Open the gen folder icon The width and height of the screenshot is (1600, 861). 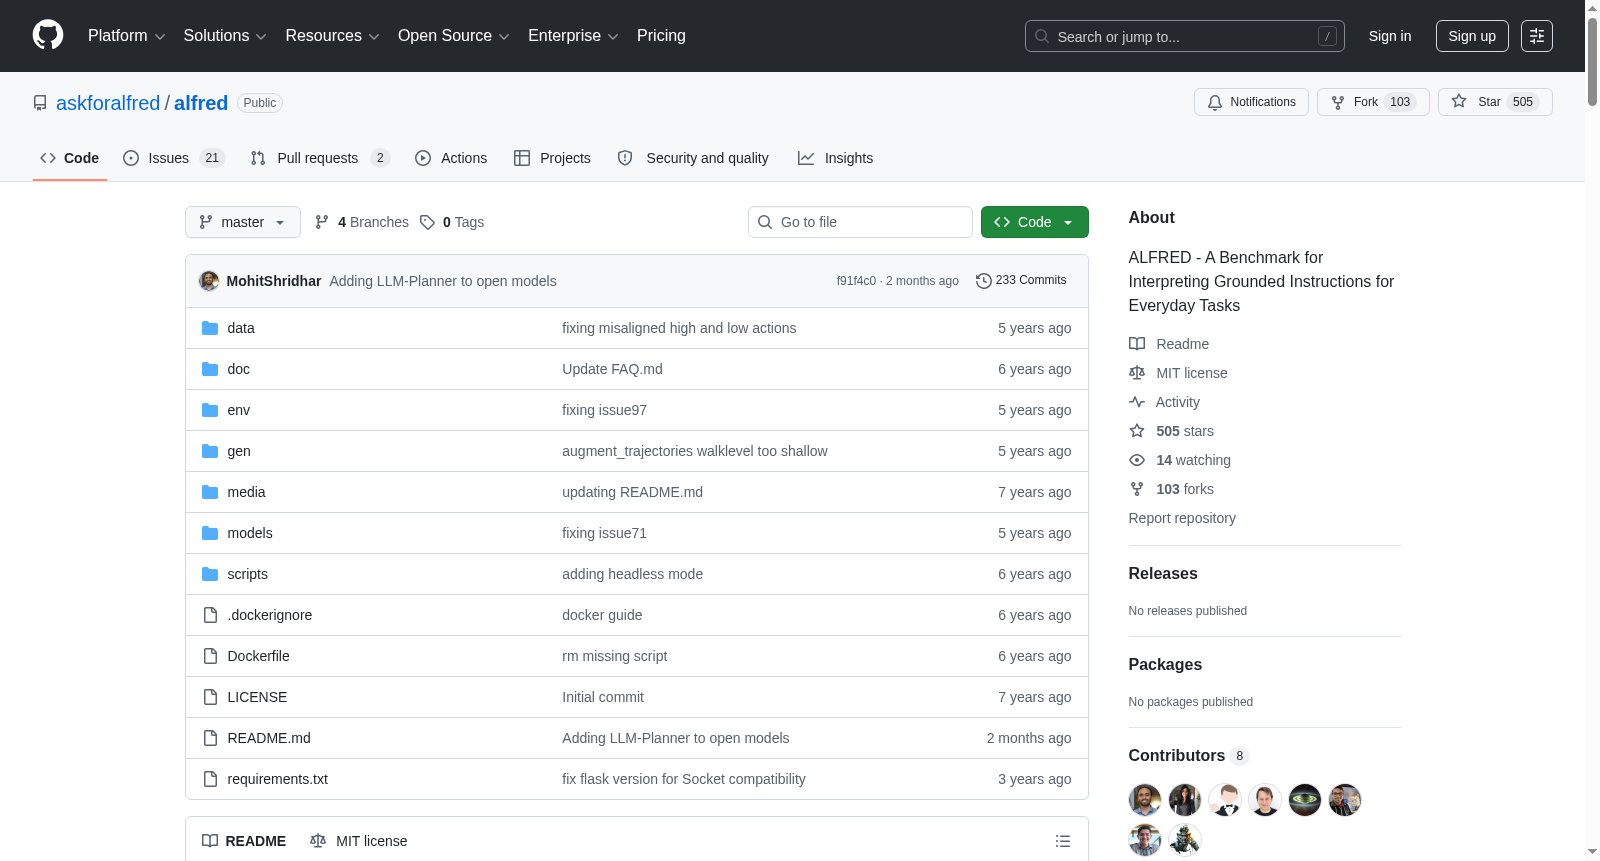(x=210, y=451)
